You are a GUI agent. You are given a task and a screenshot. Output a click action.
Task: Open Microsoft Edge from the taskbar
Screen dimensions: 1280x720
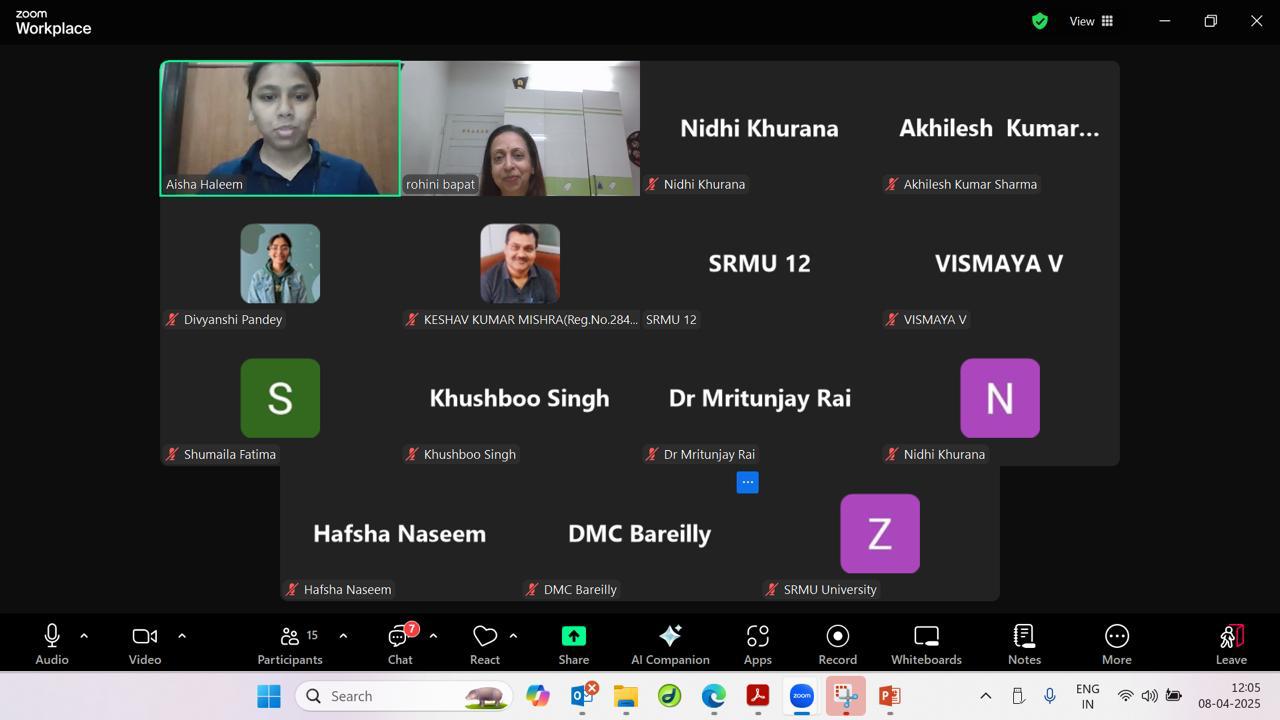click(x=713, y=696)
